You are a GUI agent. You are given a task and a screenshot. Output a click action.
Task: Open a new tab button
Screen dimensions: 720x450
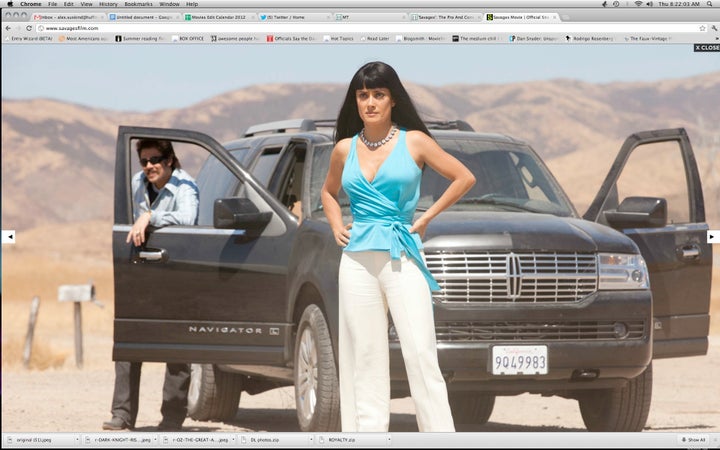coord(566,17)
